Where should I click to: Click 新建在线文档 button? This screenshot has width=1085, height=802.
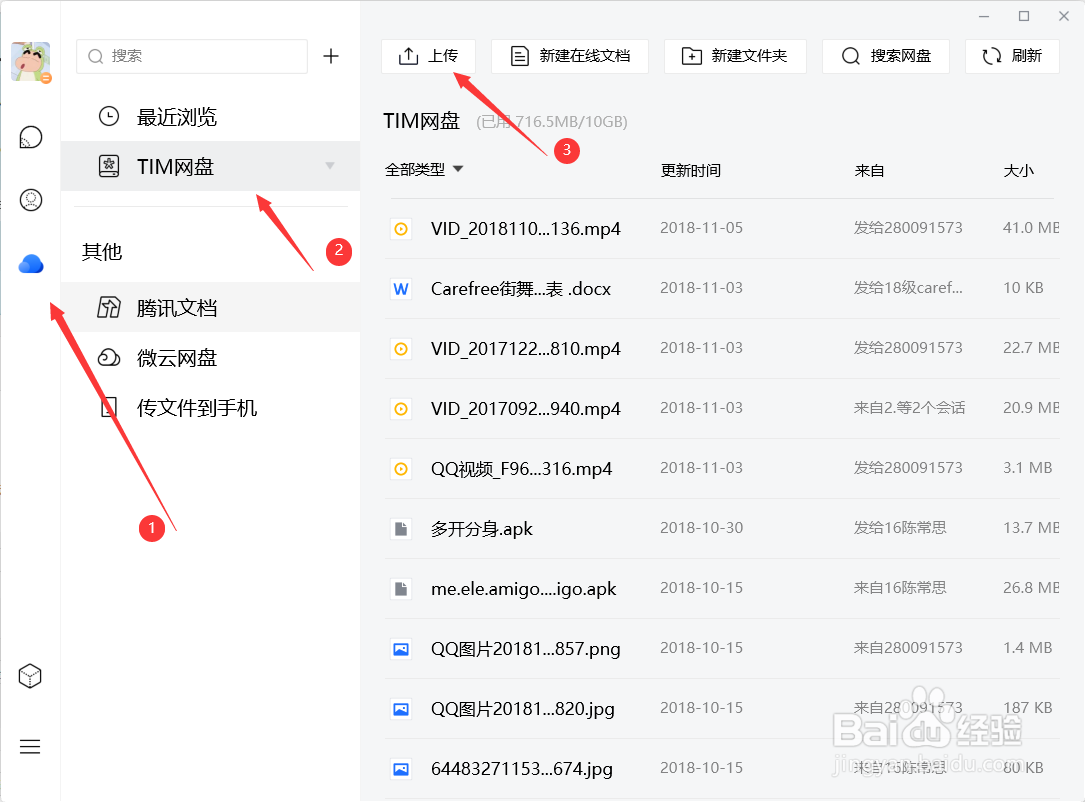tap(569, 56)
